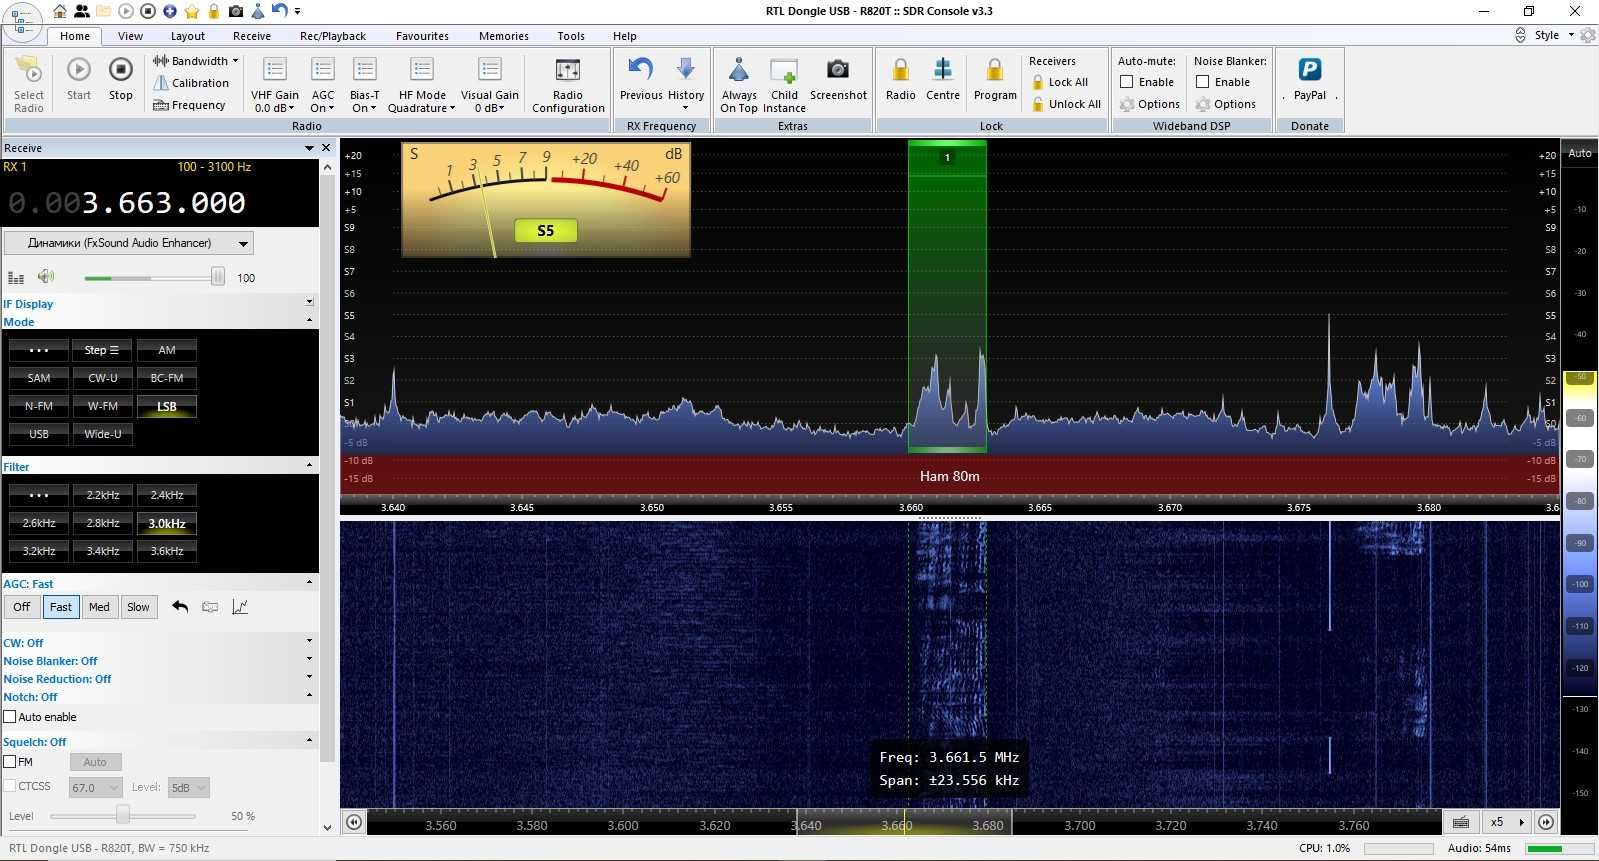Screen dimensions: 1599x861
Task: Create a Child Instance
Action: click(x=784, y=84)
